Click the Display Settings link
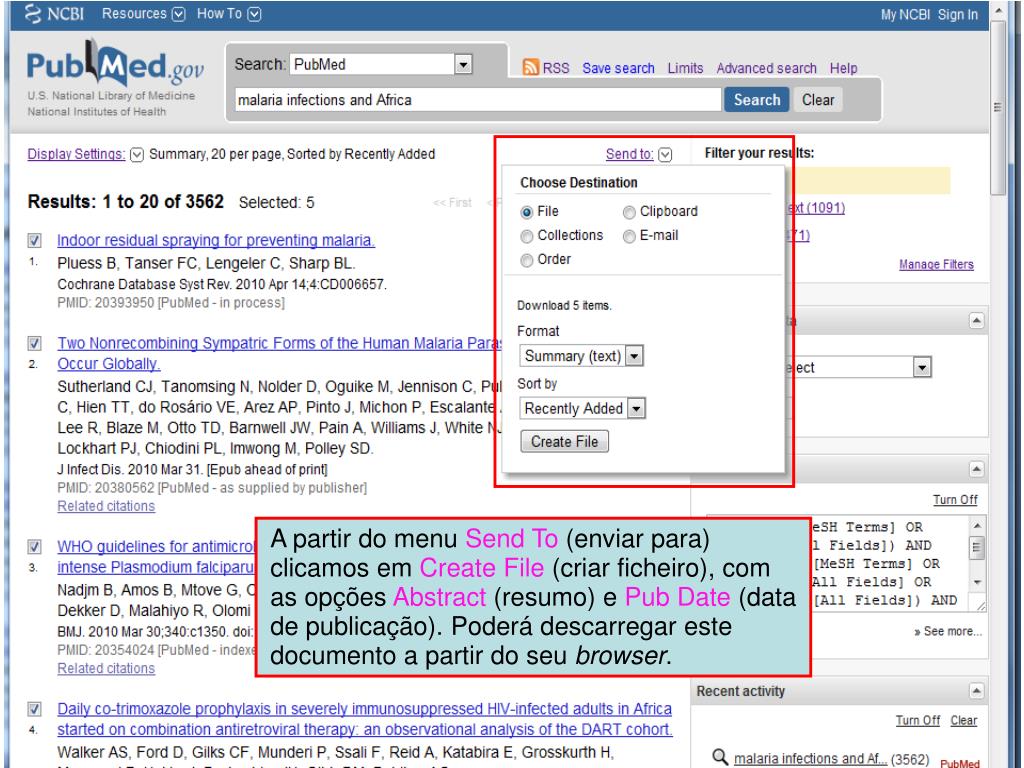 76,154
